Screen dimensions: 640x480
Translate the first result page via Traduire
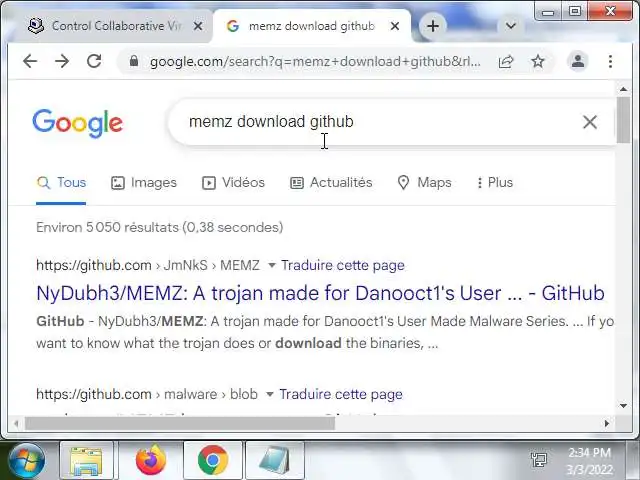point(343,265)
